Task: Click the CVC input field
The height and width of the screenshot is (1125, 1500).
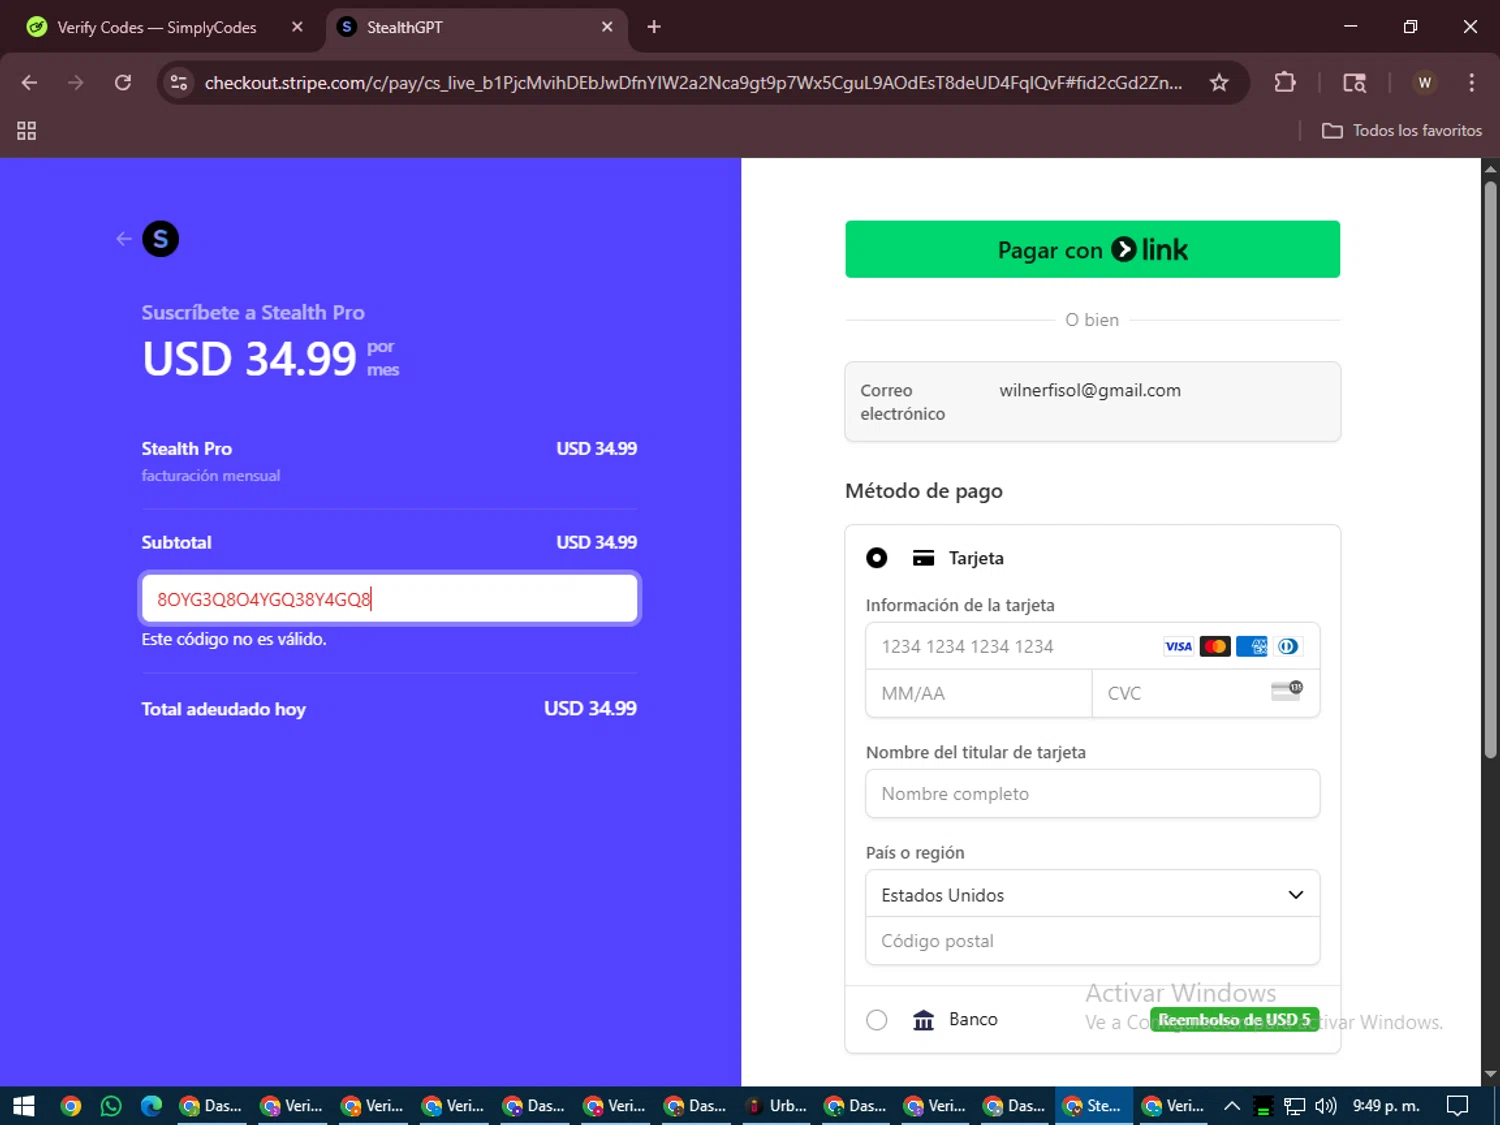Action: pos(1206,693)
